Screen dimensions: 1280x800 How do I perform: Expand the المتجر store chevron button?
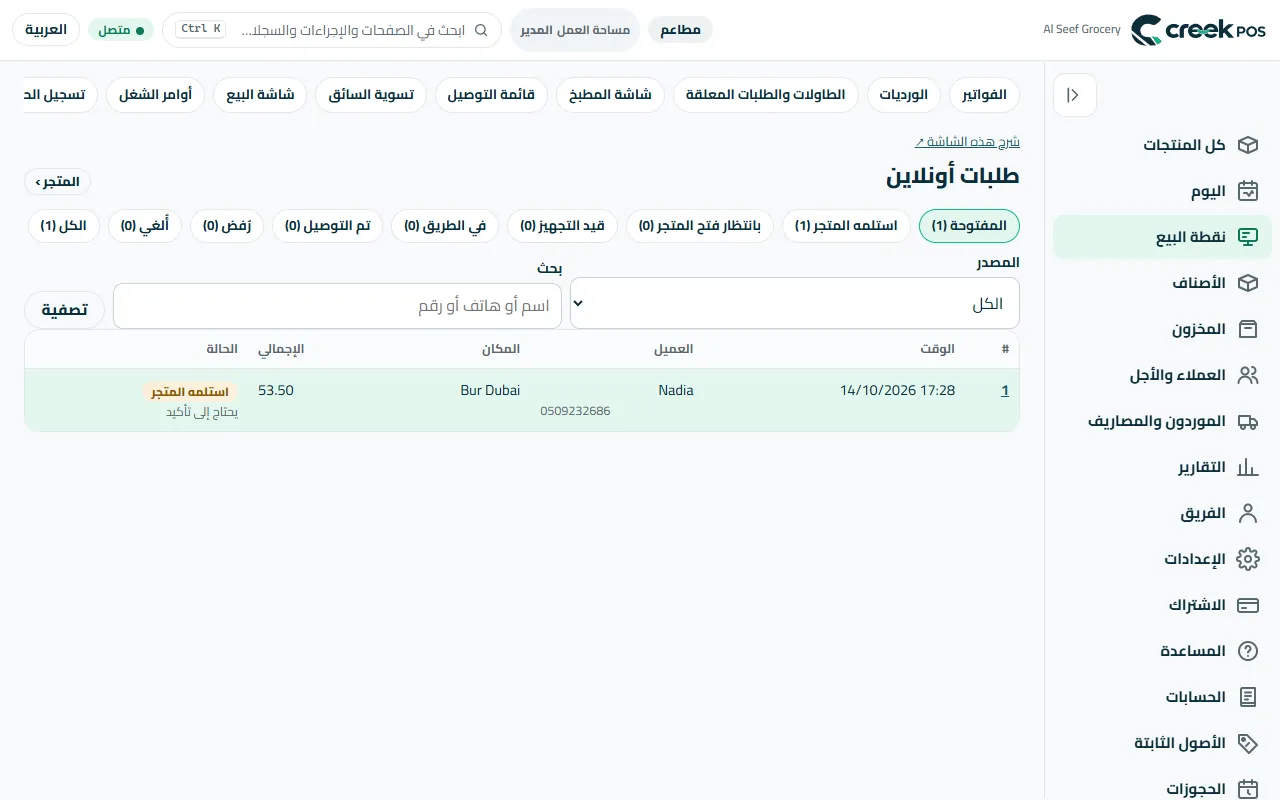(58, 182)
